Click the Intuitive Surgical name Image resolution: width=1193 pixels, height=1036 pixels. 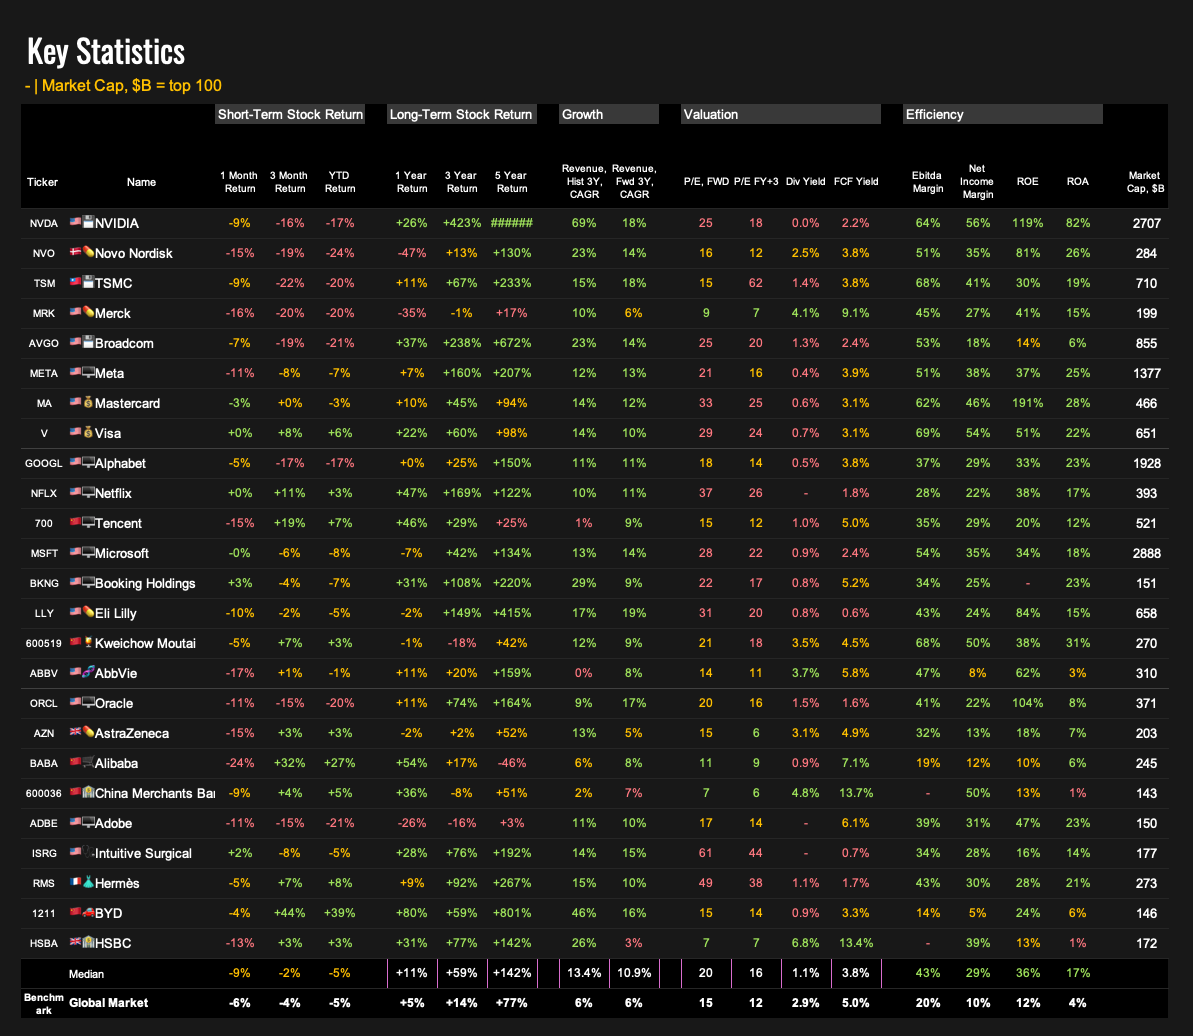[x=143, y=853]
